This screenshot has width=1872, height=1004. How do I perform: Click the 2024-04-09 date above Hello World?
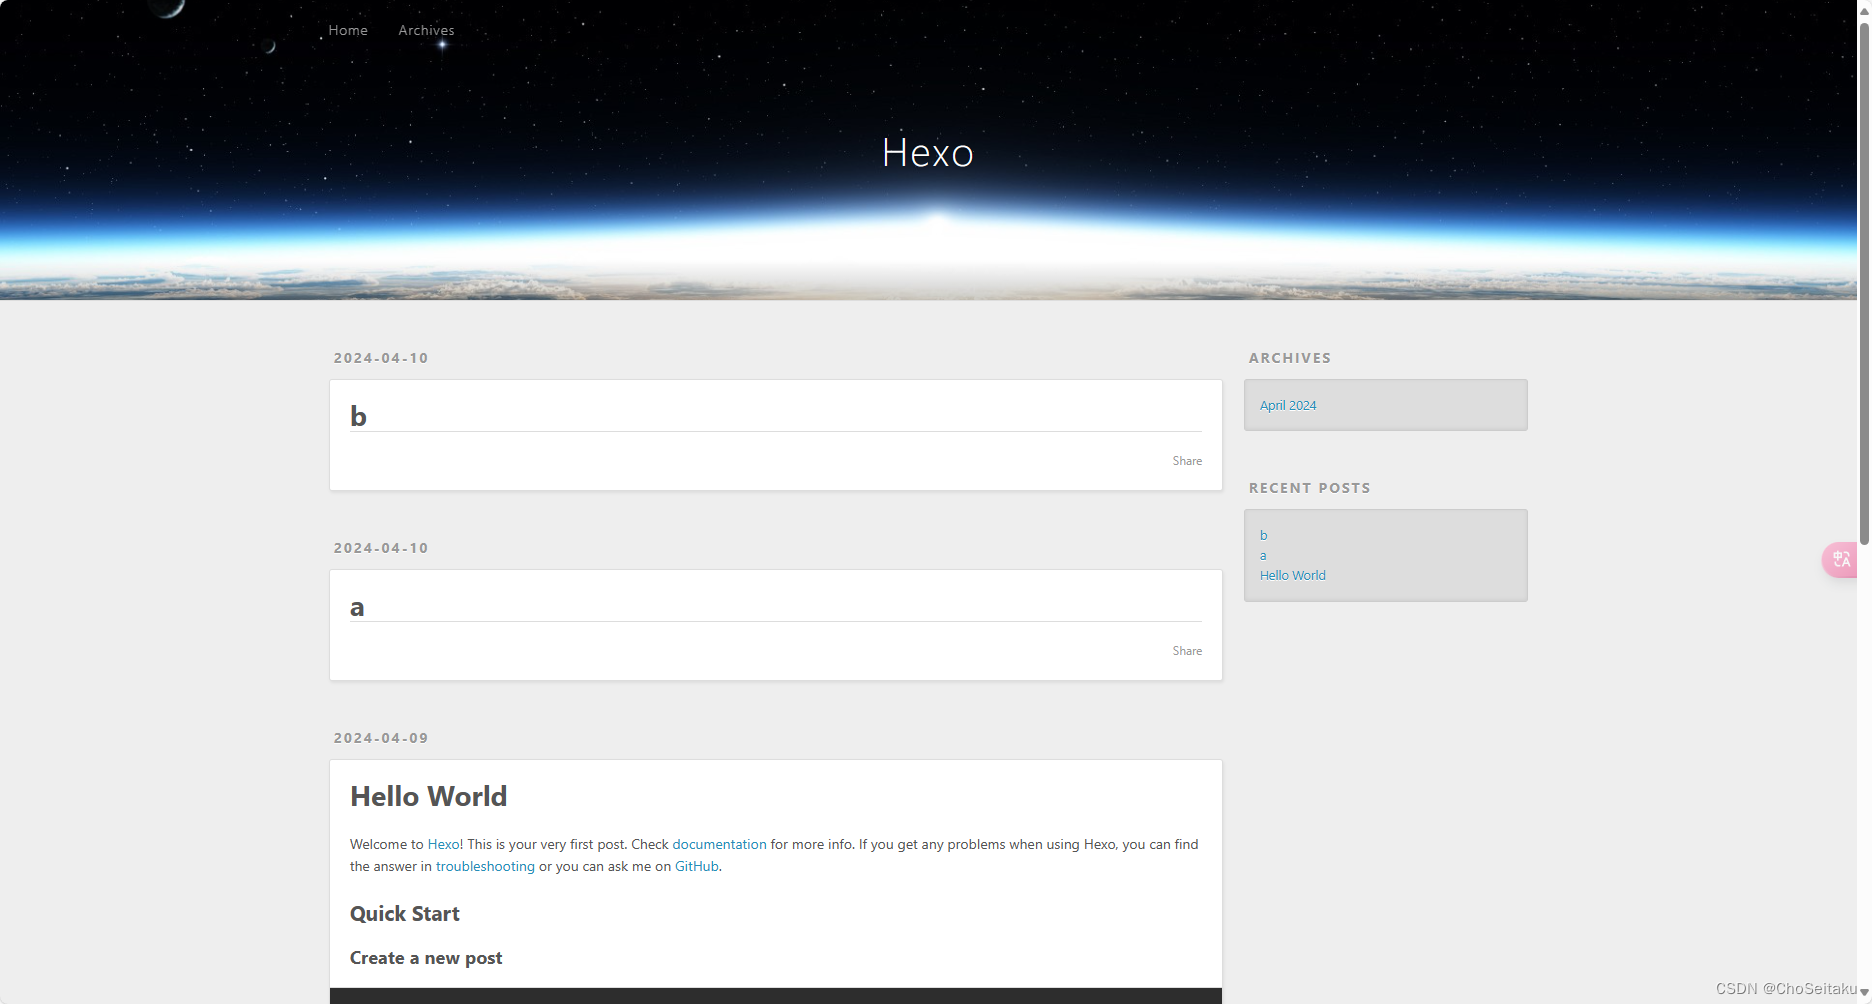tap(381, 738)
